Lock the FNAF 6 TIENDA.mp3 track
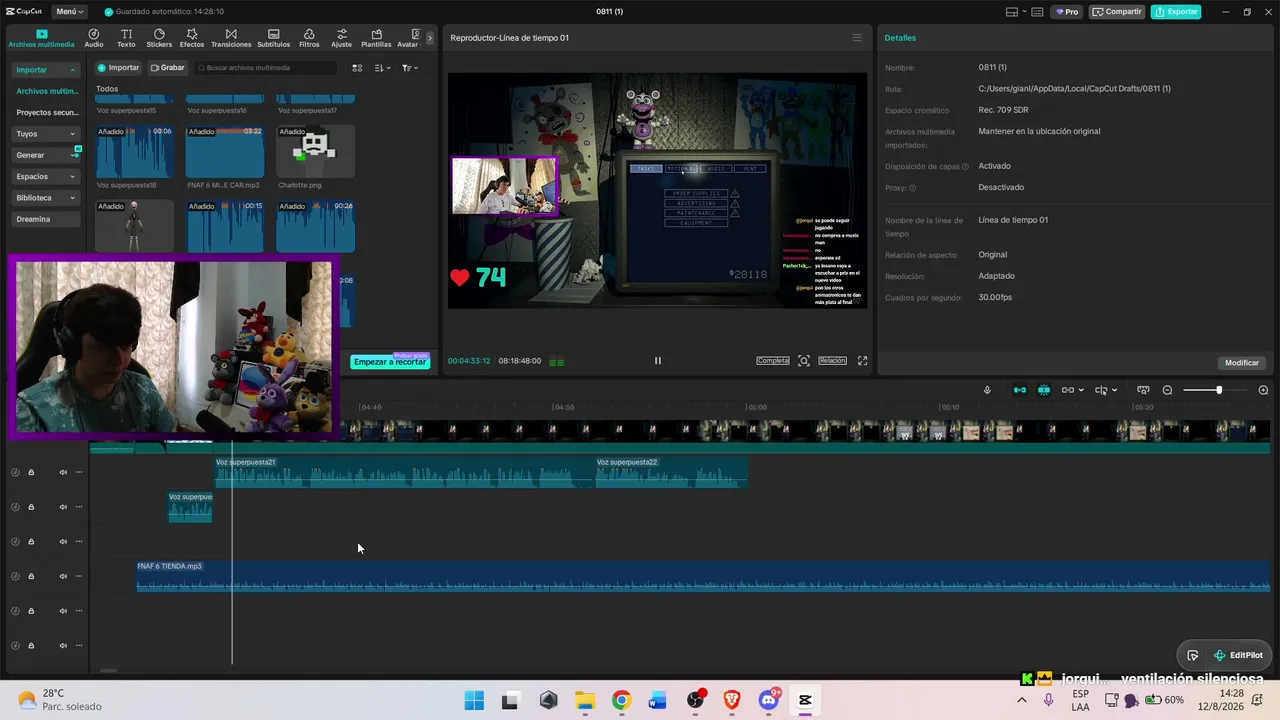1280x720 pixels. (31, 576)
